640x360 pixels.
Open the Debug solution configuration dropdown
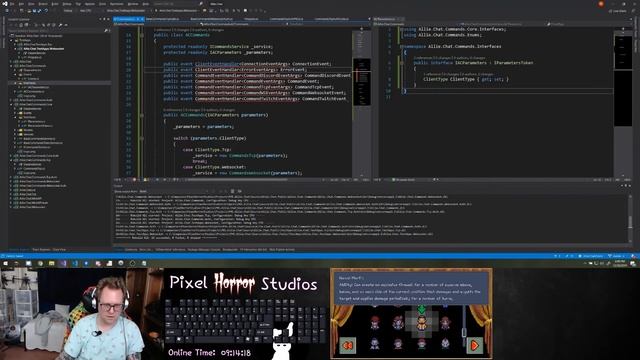69,11
